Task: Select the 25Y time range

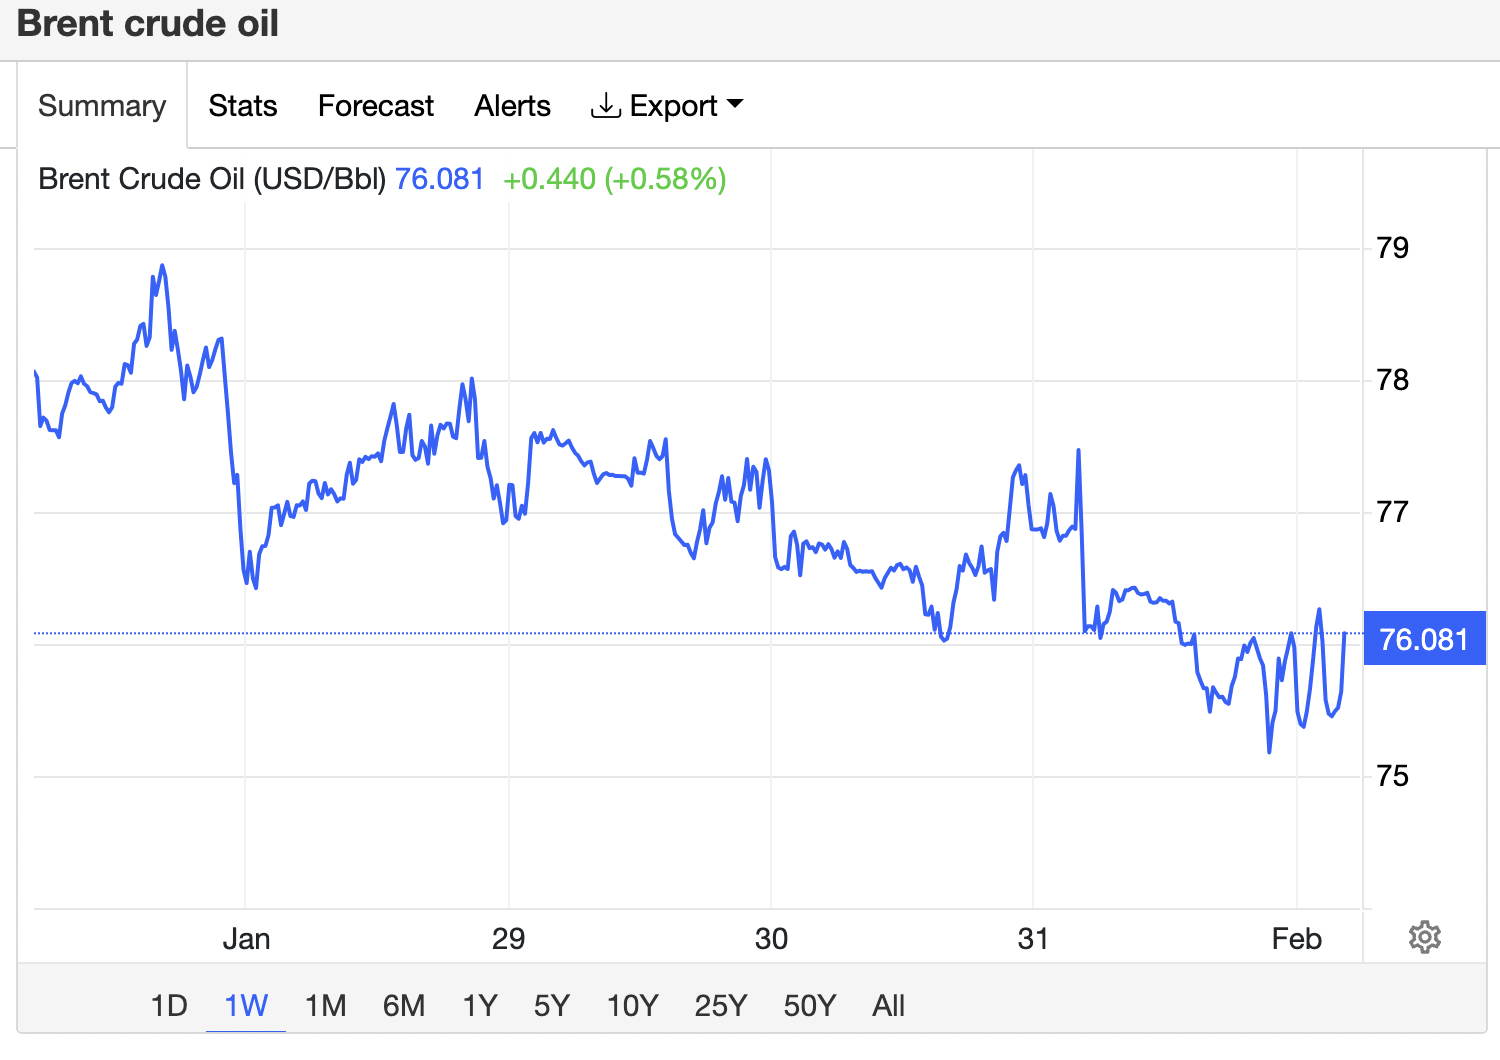Action: [721, 1005]
